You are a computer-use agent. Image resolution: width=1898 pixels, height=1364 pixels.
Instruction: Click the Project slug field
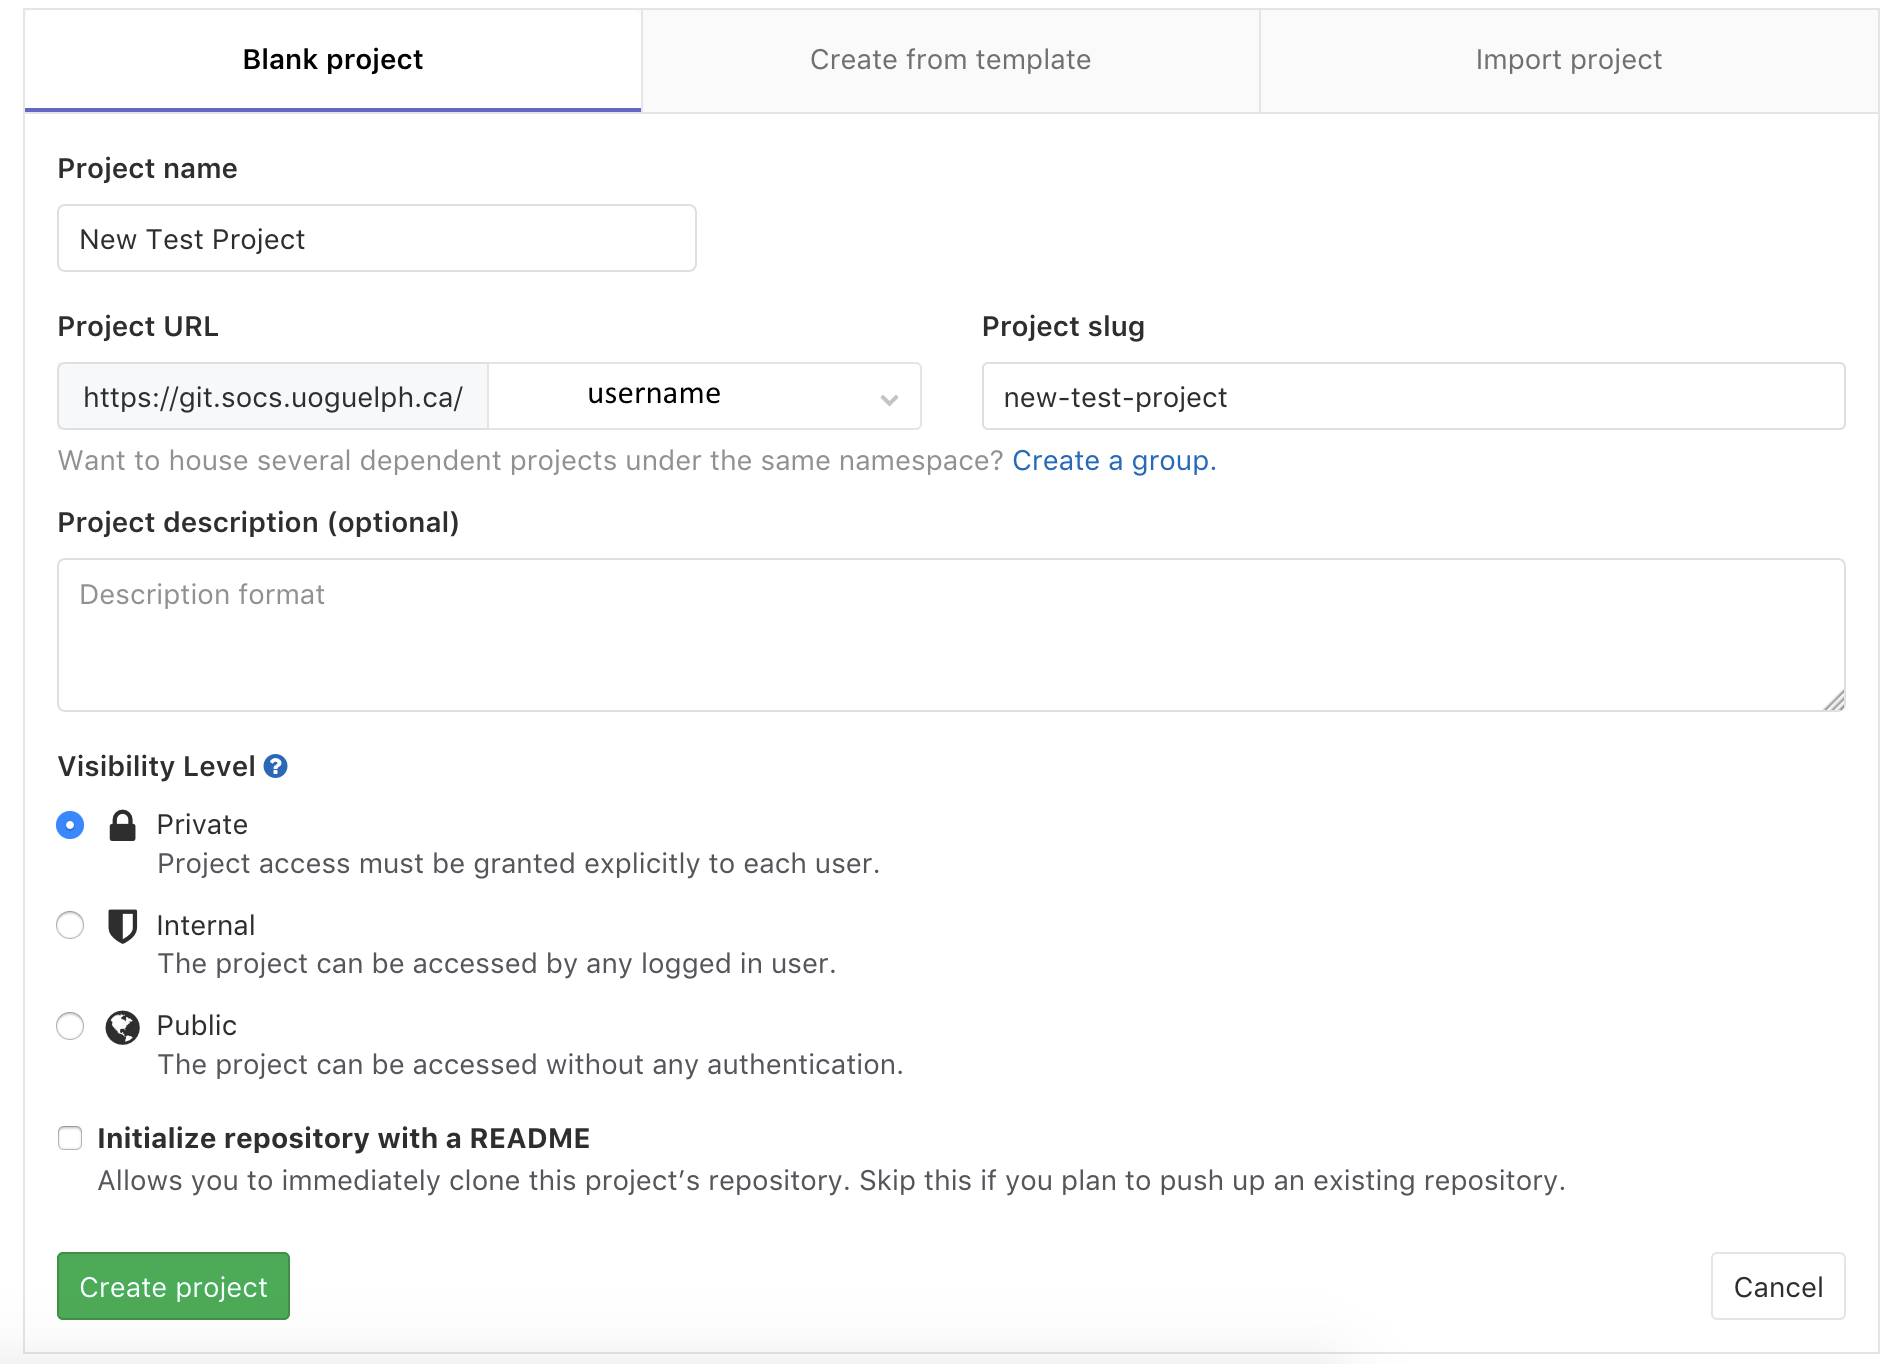coord(1413,397)
